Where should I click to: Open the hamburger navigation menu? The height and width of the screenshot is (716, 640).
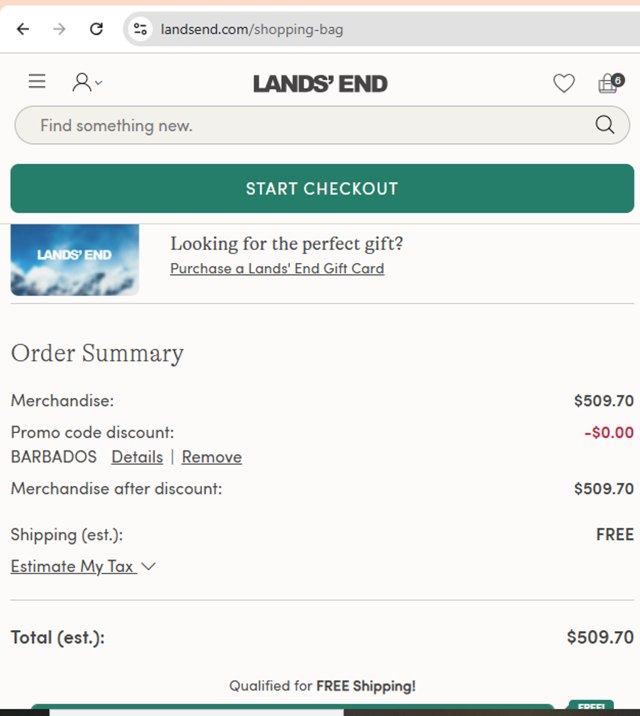coord(37,82)
